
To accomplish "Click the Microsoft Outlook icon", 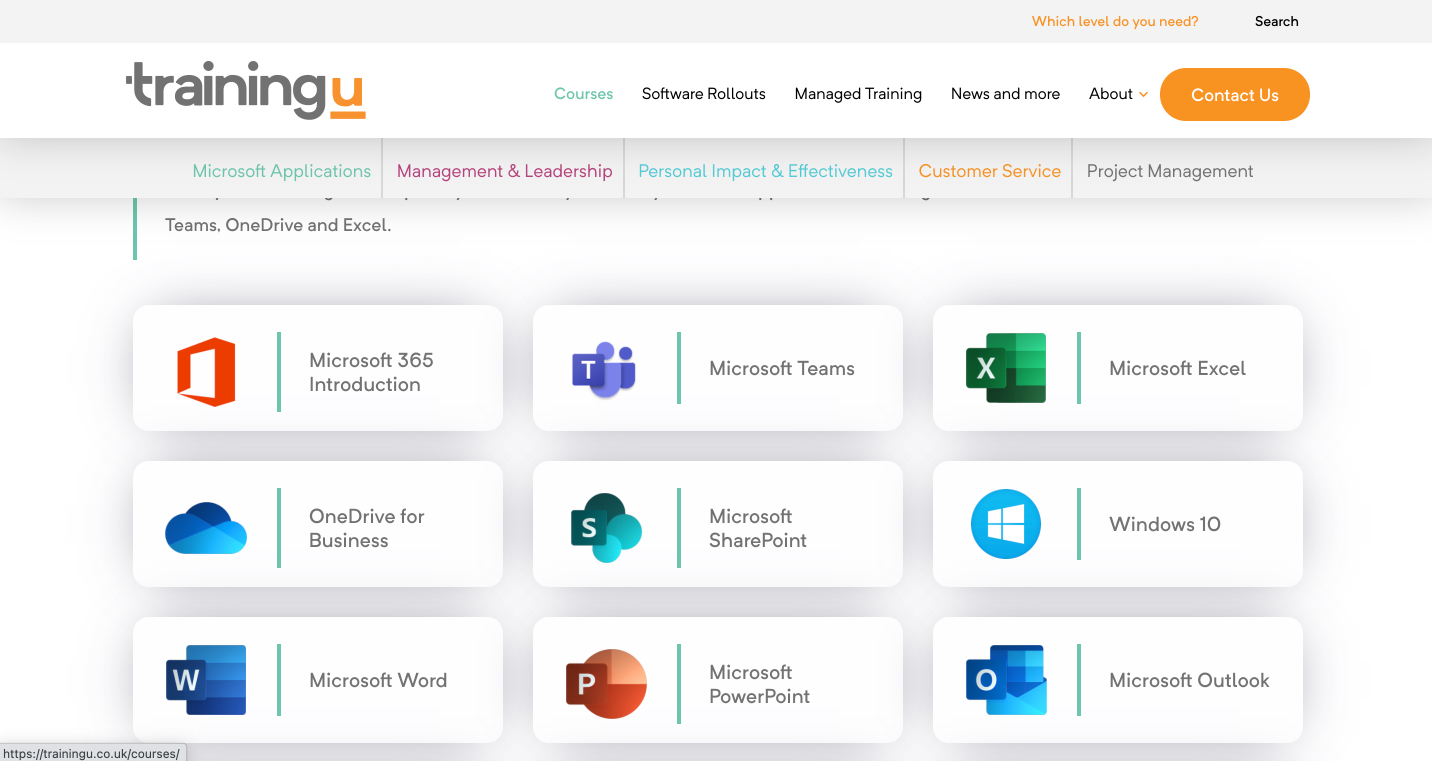I will coord(1006,680).
